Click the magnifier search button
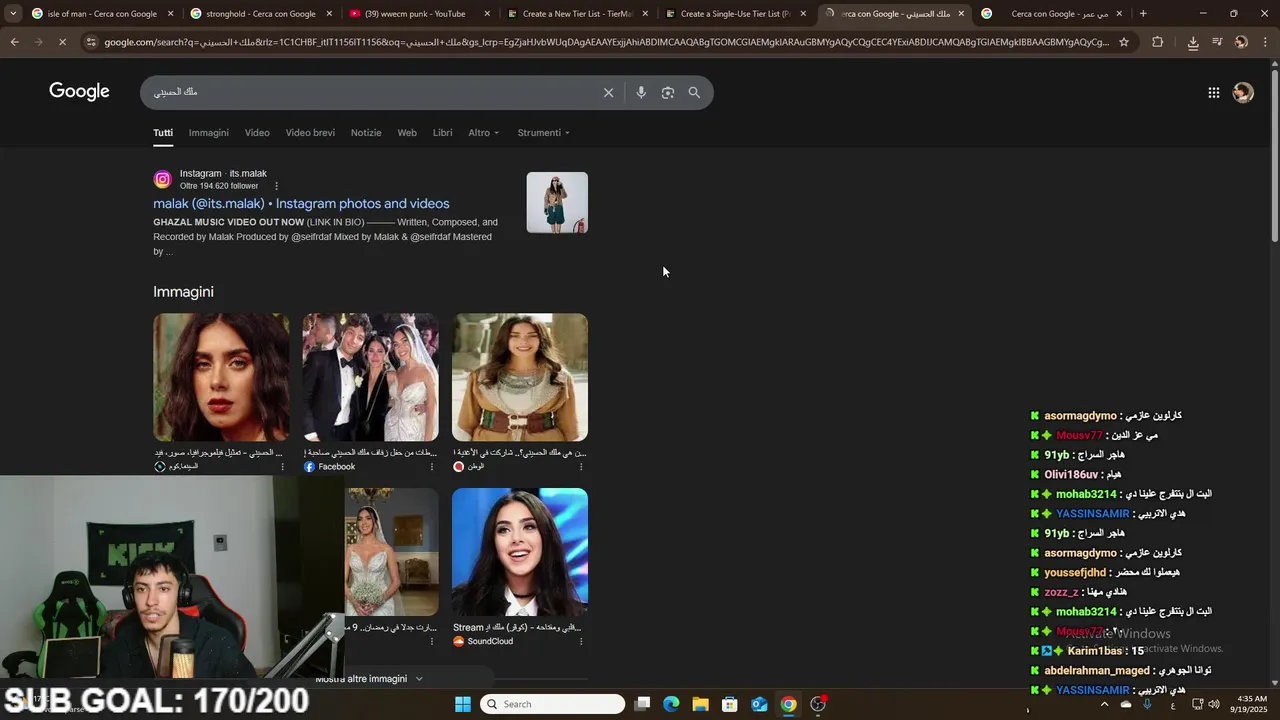 point(694,92)
